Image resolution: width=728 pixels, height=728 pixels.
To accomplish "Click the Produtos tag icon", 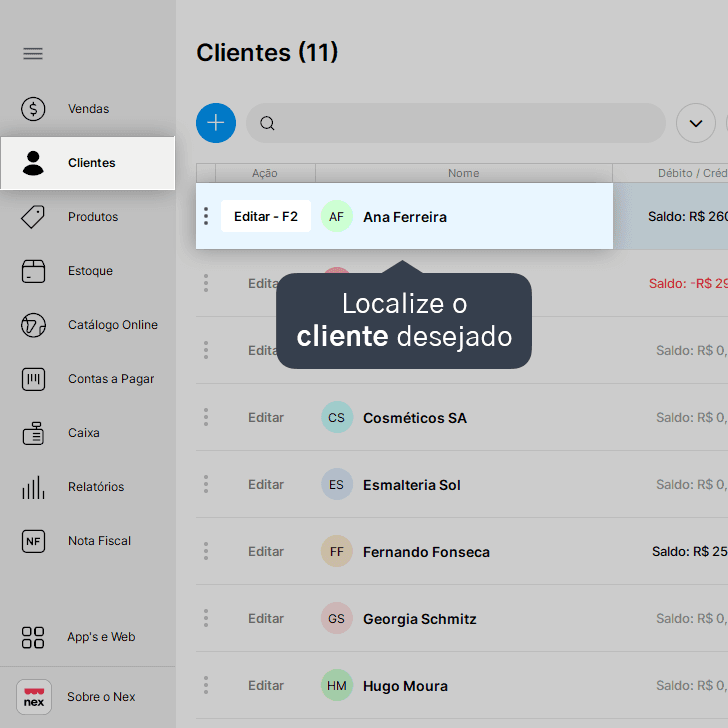I will click(33, 217).
